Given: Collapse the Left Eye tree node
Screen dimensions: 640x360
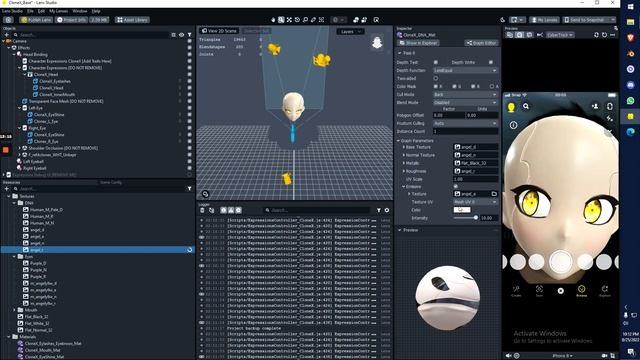Looking at the screenshot, I should (19, 108).
